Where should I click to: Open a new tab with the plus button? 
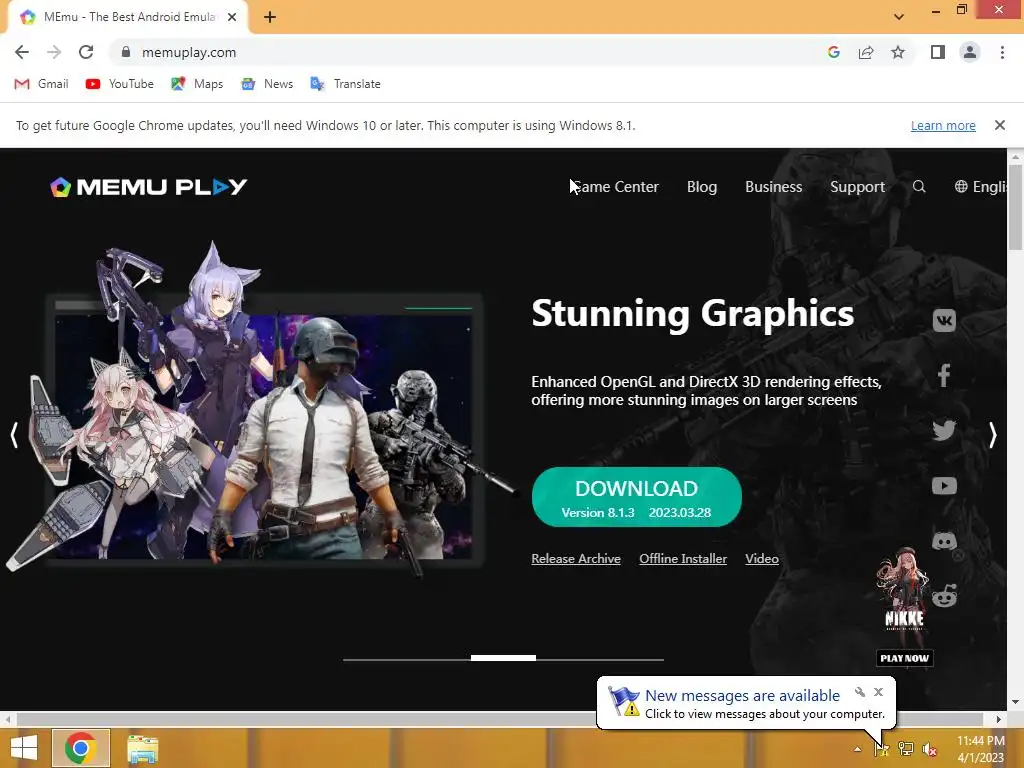(x=270, y=17)
